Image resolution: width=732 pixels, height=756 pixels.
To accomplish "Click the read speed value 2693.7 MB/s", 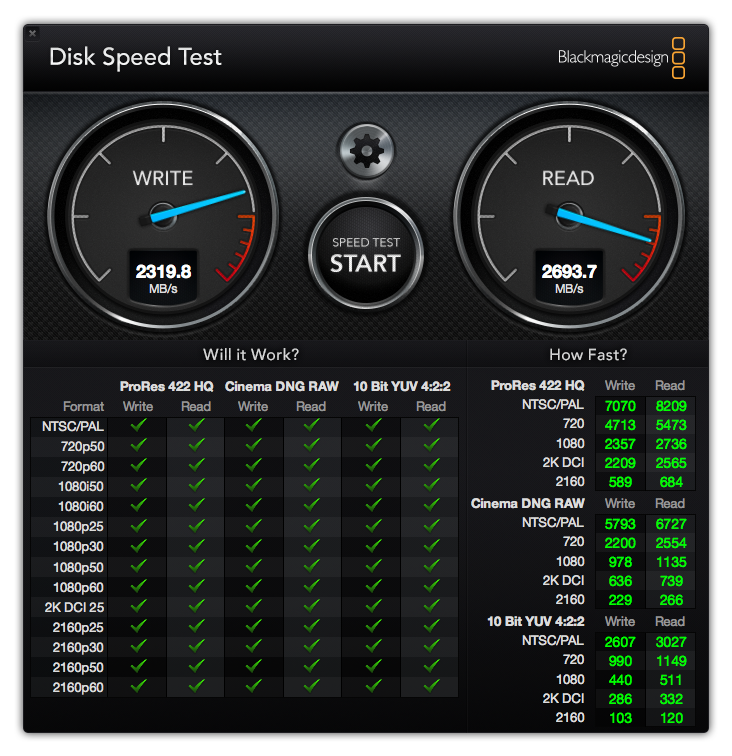I will 569,278.
